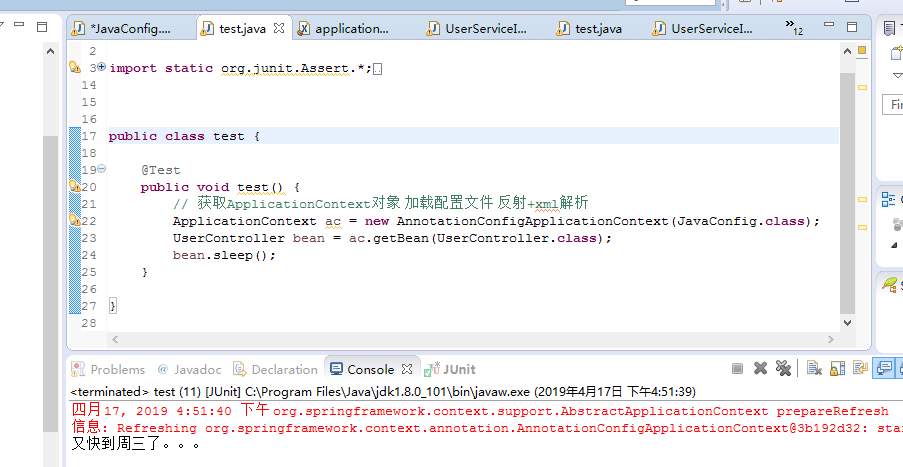The width and height of the screenshot is (903, 467).
Task: Click the warning marker on line 3
Action: point(75,67)
